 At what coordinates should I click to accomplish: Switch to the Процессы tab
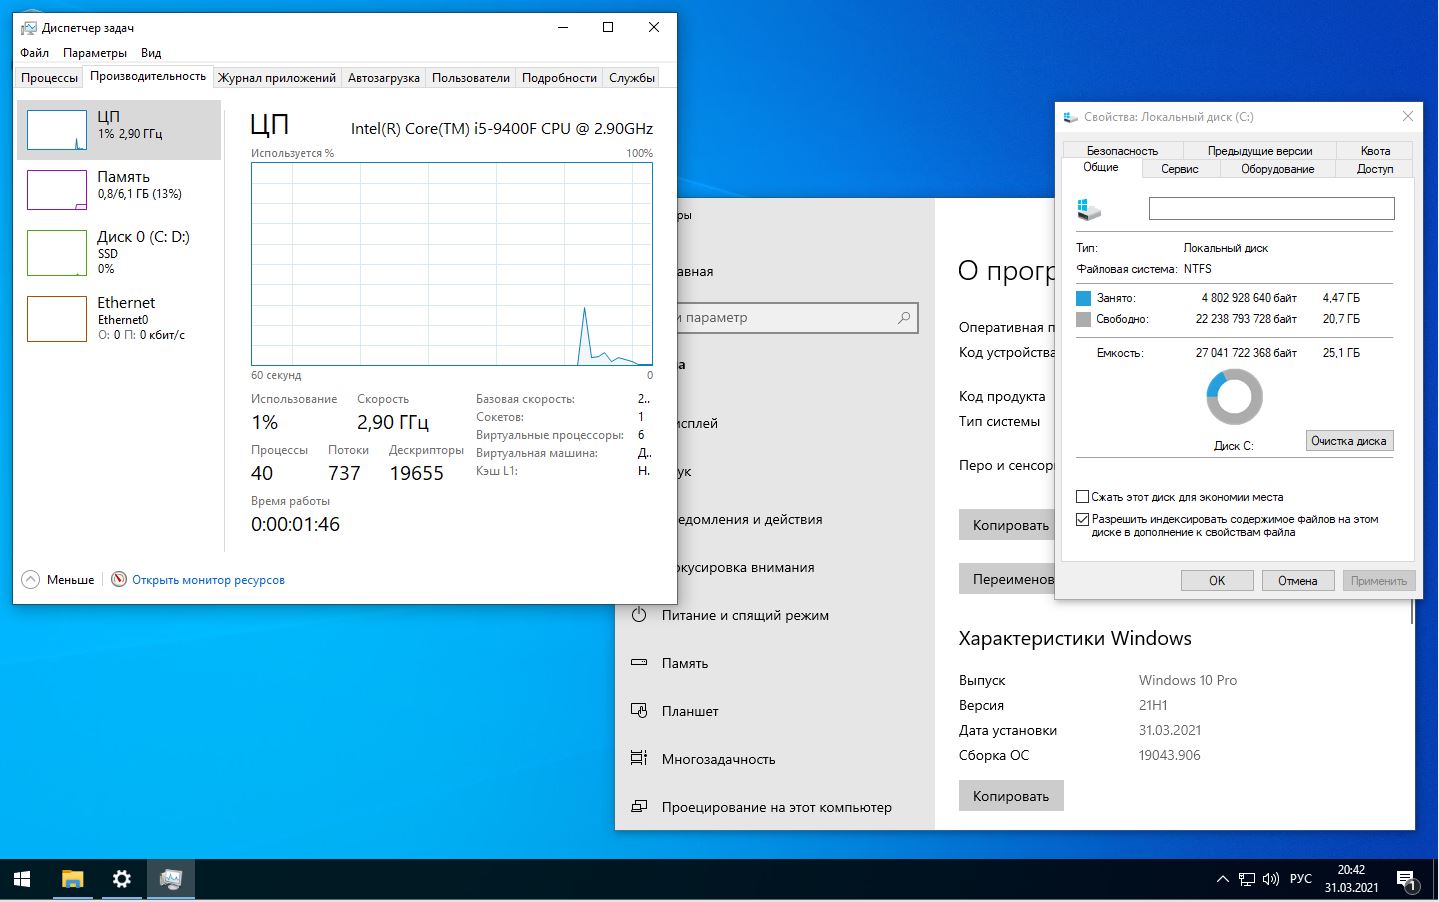(49, 77)
